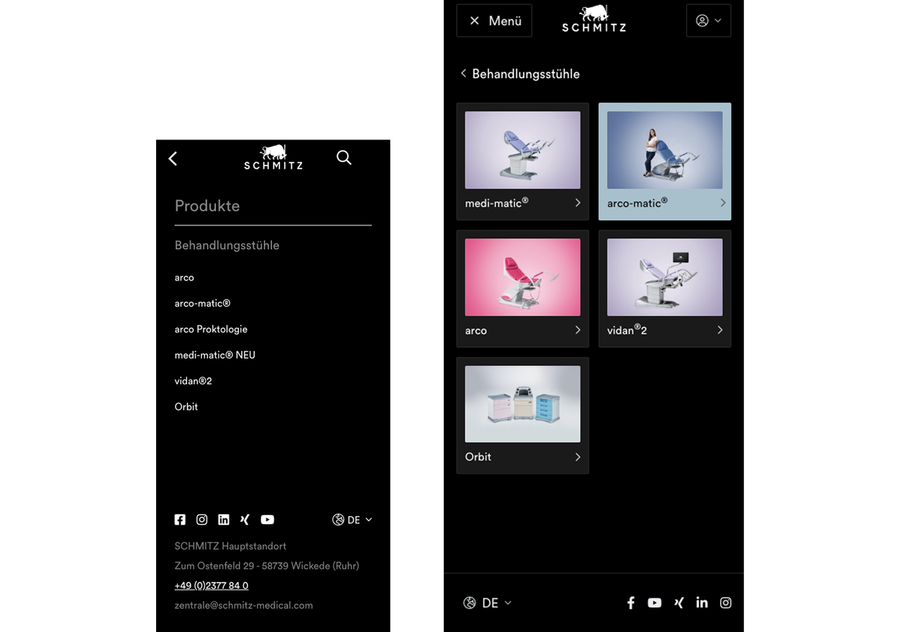This screenshot has height=632, width=900.
Task: Open search via the magnifier icon
Action: tap(344, 157)
